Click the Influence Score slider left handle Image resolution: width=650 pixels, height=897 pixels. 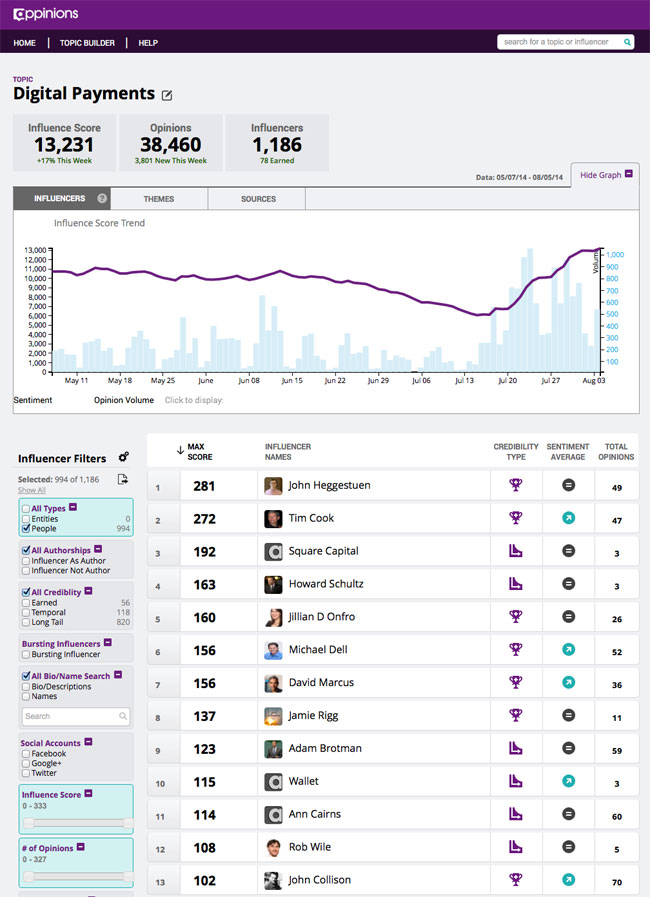pyautogui.click(x=29, y=823)
